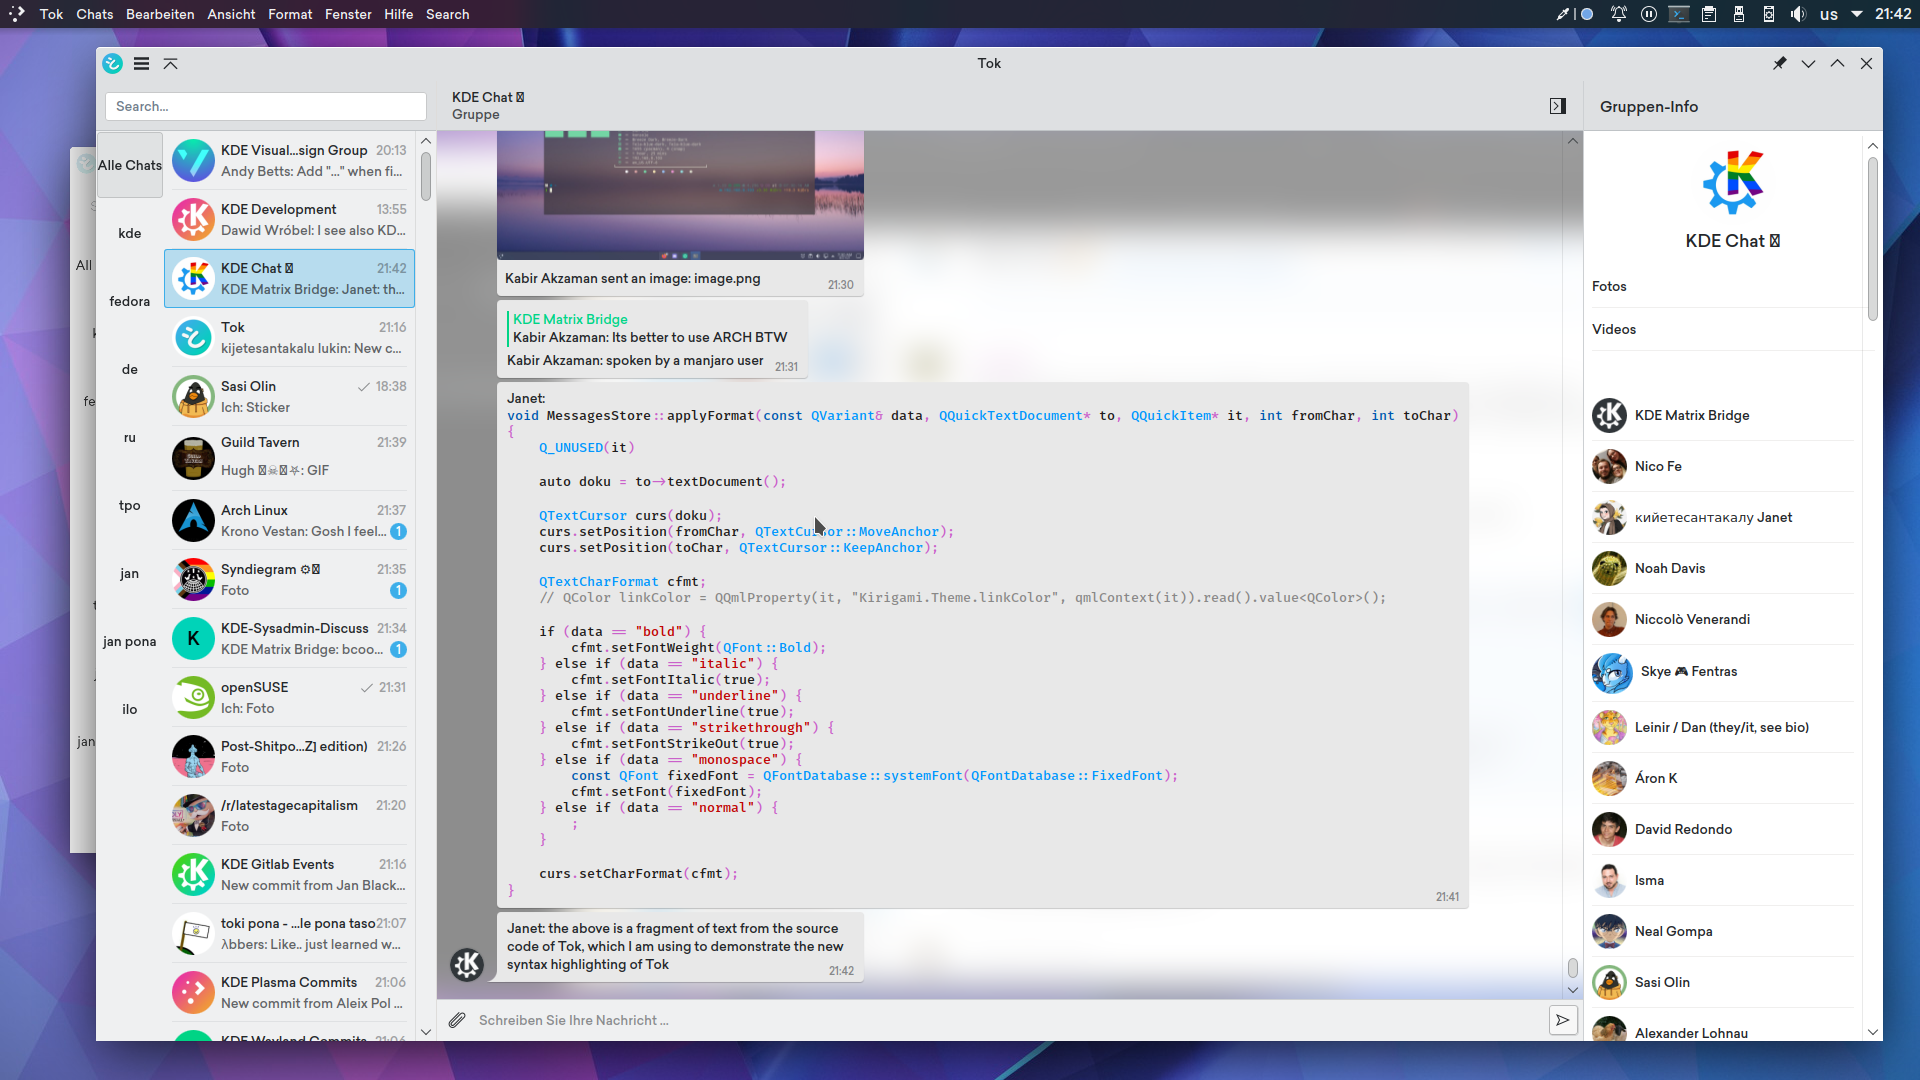Click the media pause tray icon
The image size is (1920, 1080).
coord(1649,14)
